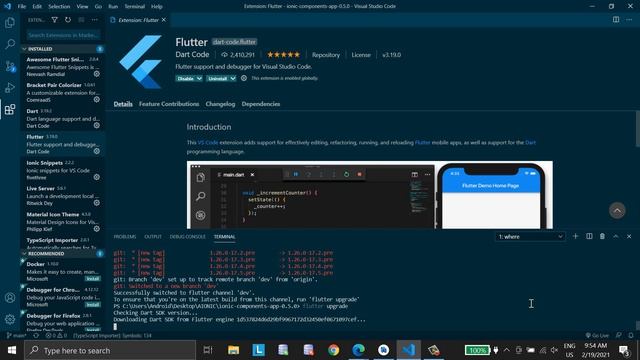Open the Selection menu

[x=59, y=7]
